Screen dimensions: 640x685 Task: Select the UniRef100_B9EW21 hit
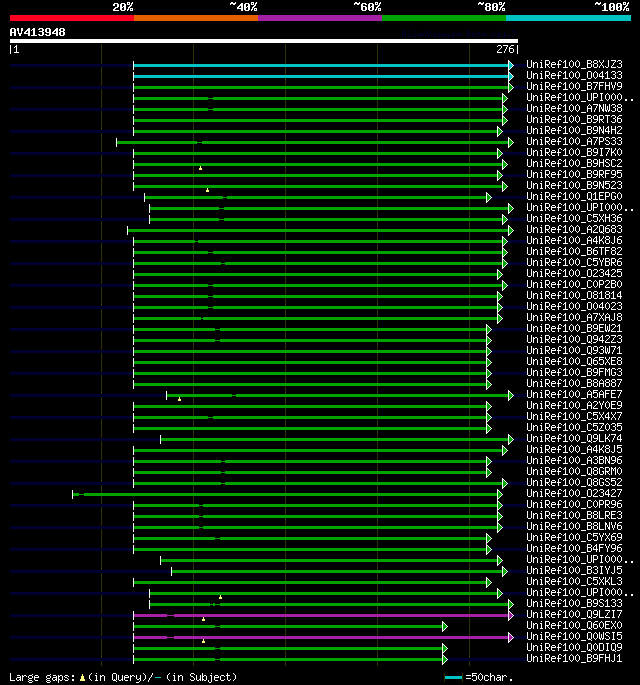[x=574, y=328]
